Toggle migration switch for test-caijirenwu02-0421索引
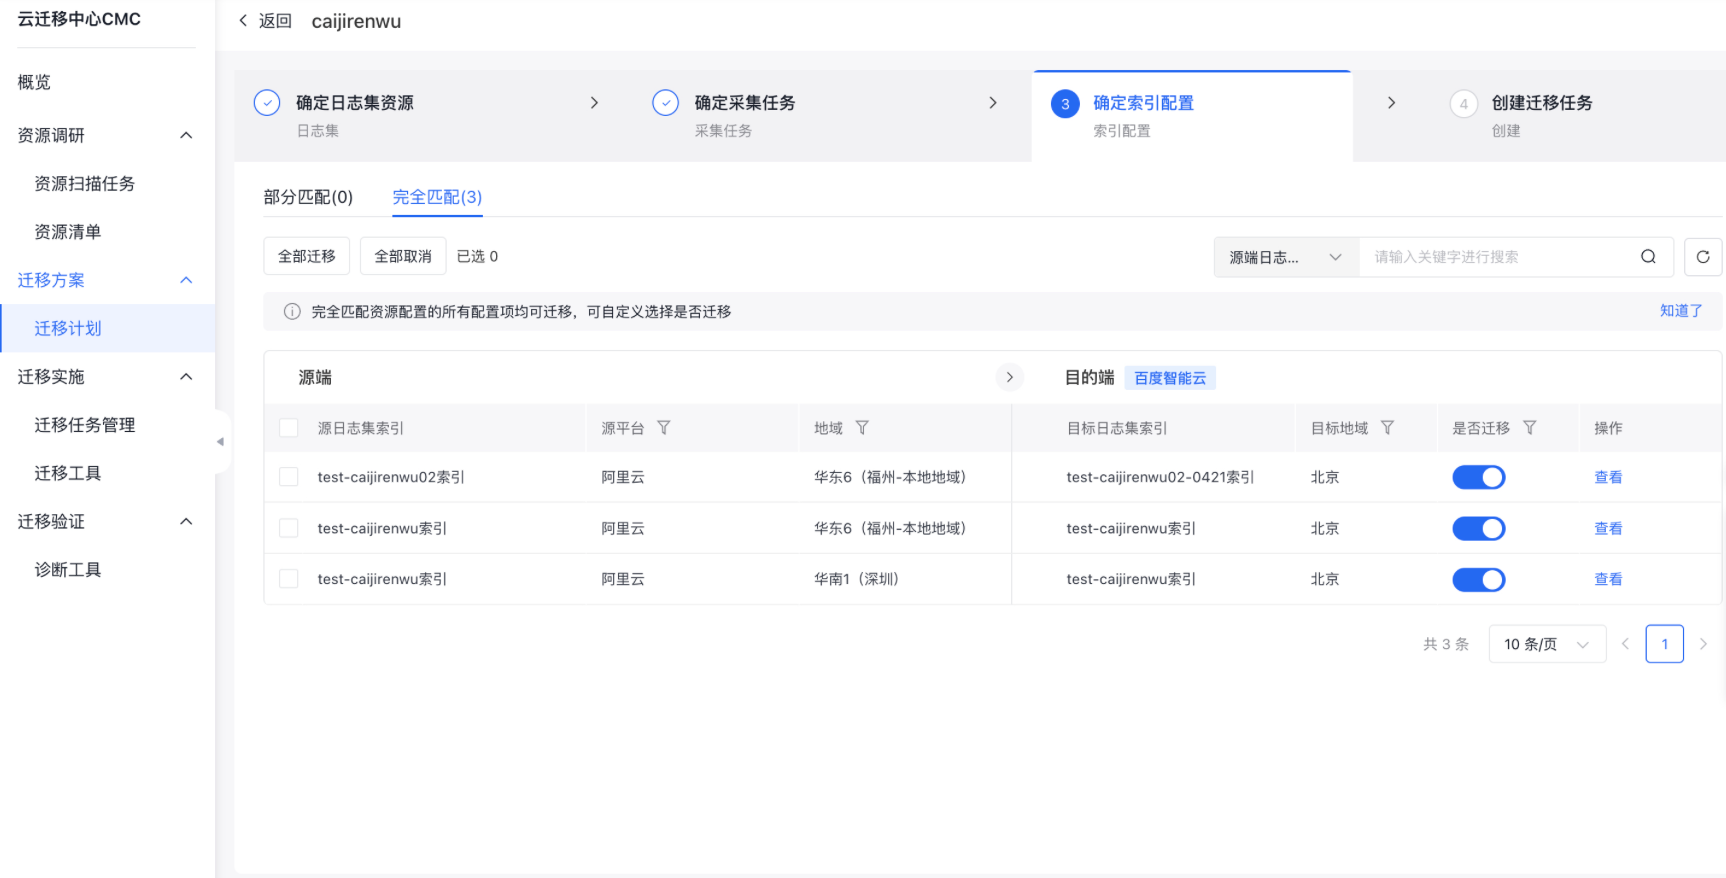The image size is (1726, 878). 1479,478
